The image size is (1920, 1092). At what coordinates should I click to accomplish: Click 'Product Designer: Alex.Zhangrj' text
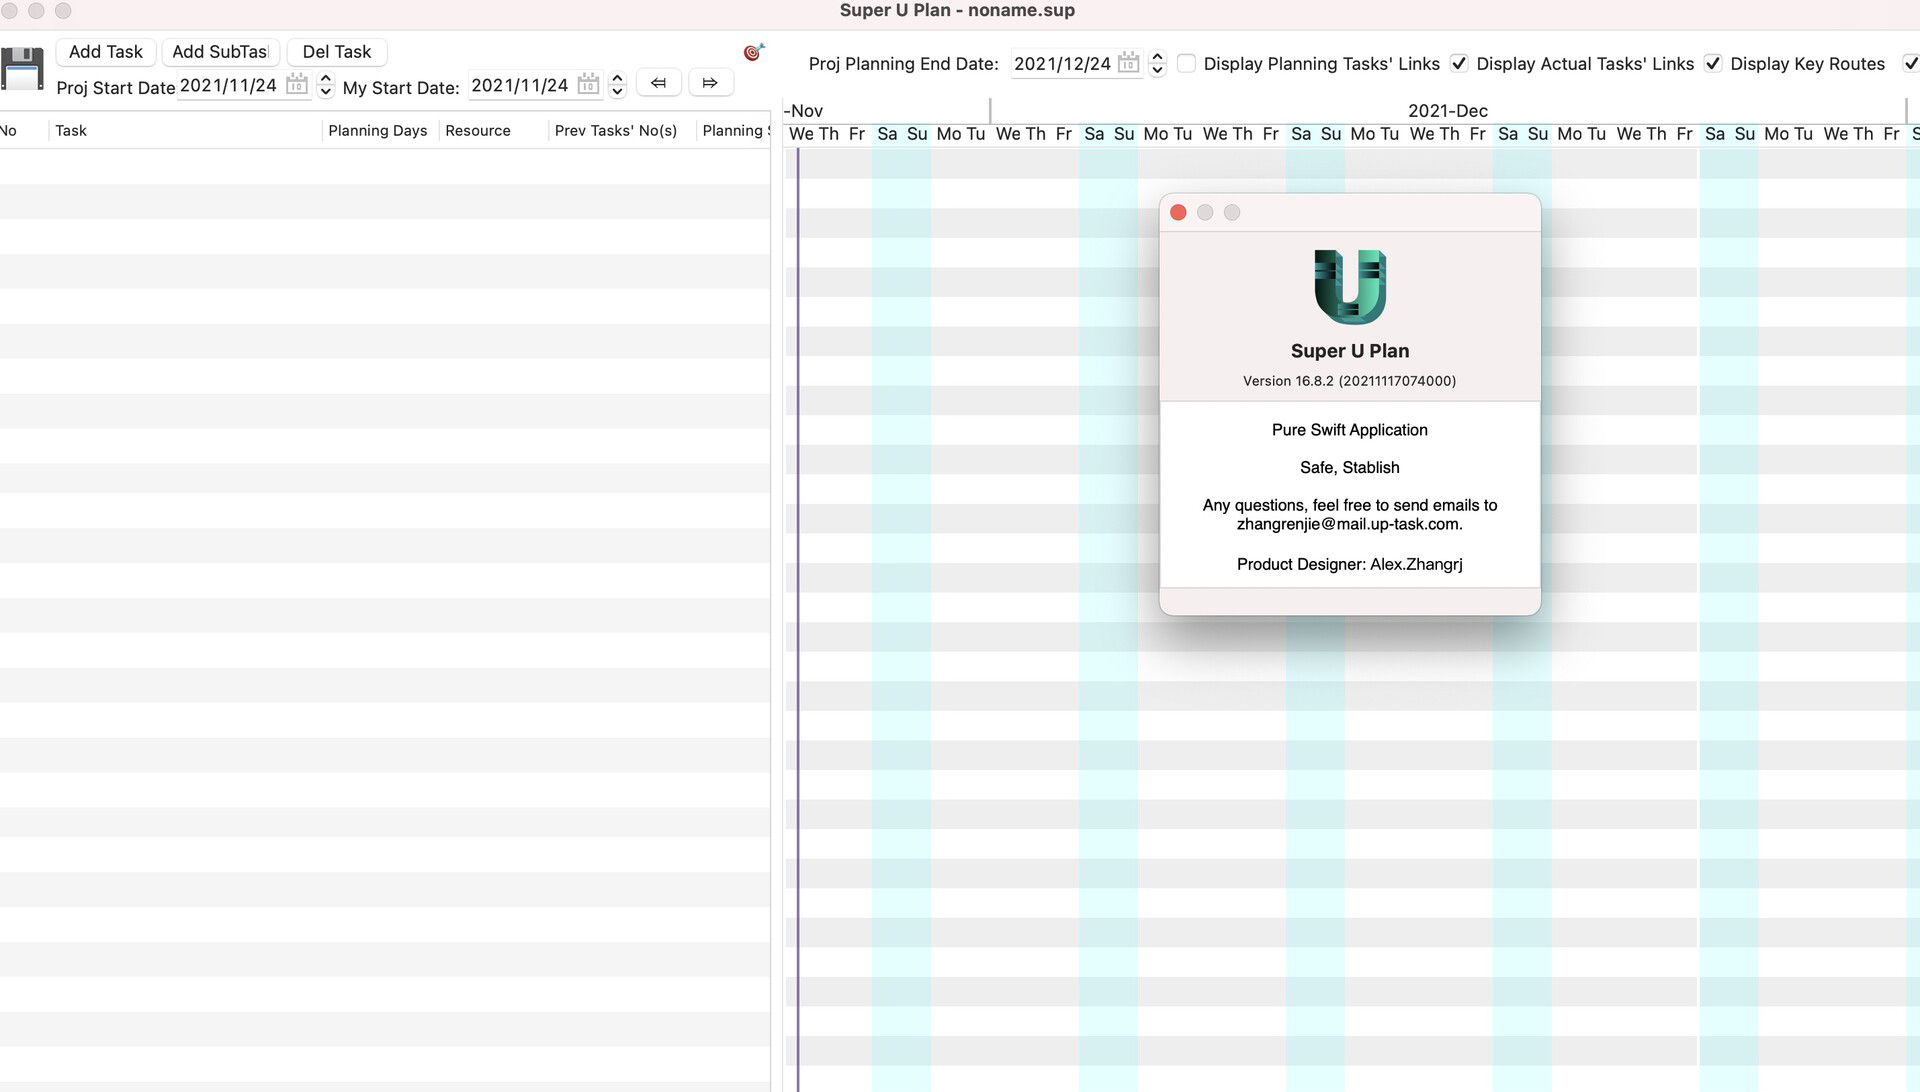(x=1350, y=564)
